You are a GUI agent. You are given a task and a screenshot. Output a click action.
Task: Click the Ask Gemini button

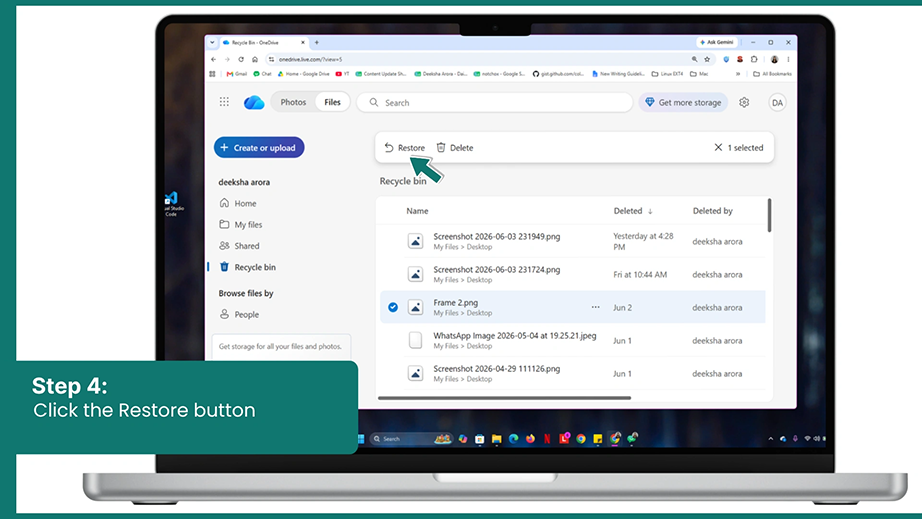pos(717,42)
